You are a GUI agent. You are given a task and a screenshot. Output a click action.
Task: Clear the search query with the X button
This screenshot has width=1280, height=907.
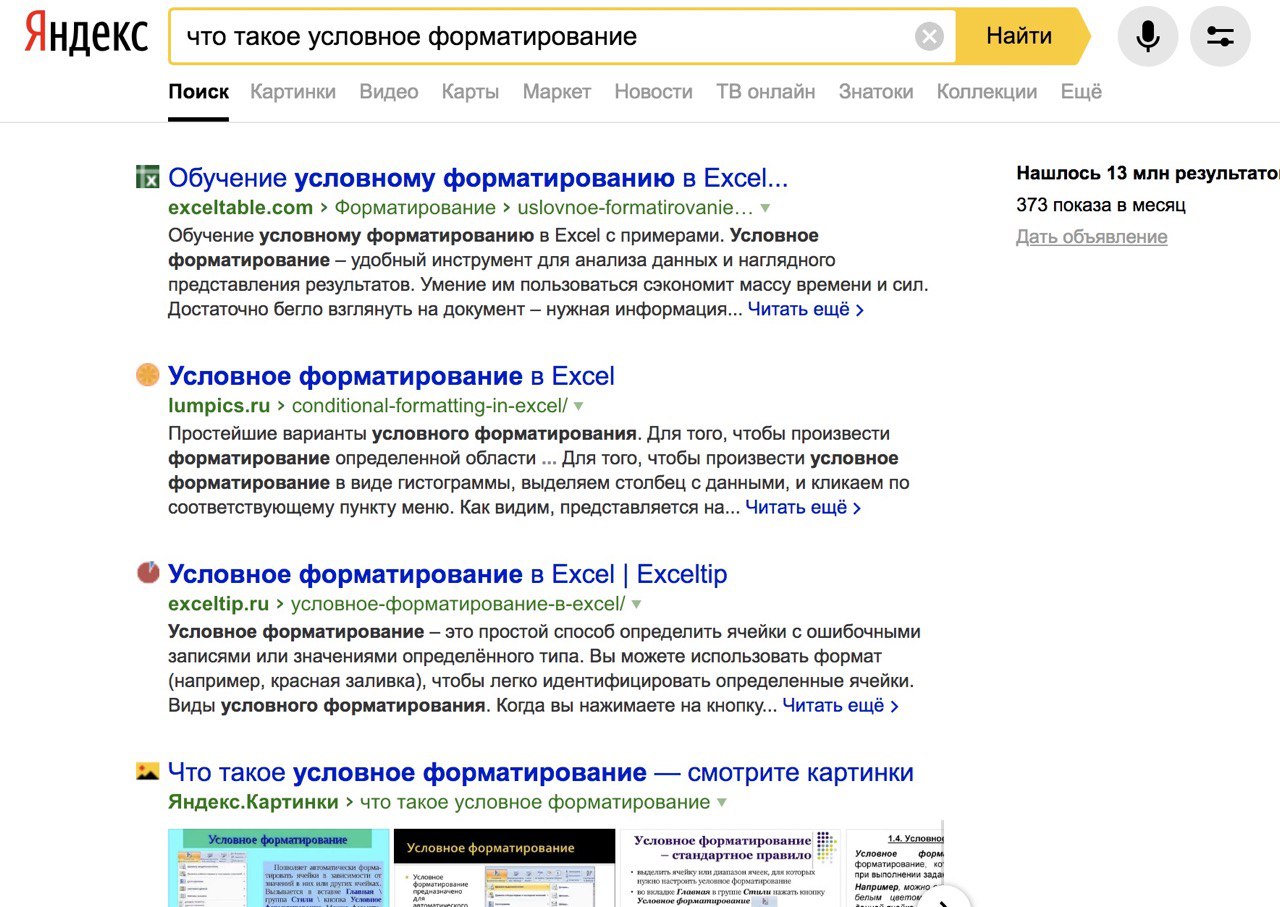[x=929, y=37]
